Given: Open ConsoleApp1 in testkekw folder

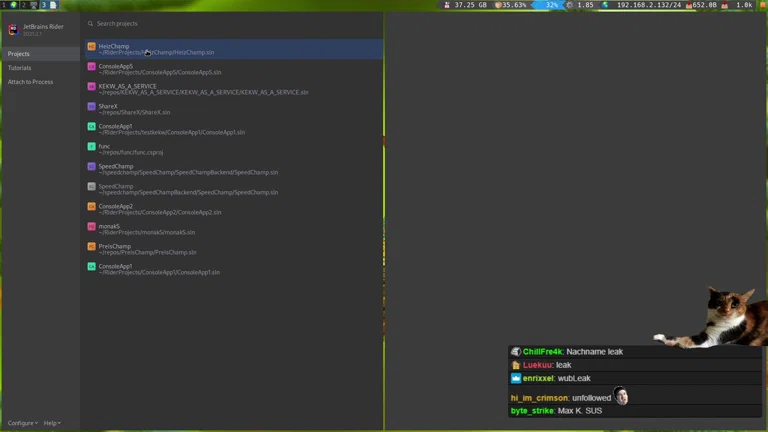Looking at the screenshot, I should click(234, 129).
